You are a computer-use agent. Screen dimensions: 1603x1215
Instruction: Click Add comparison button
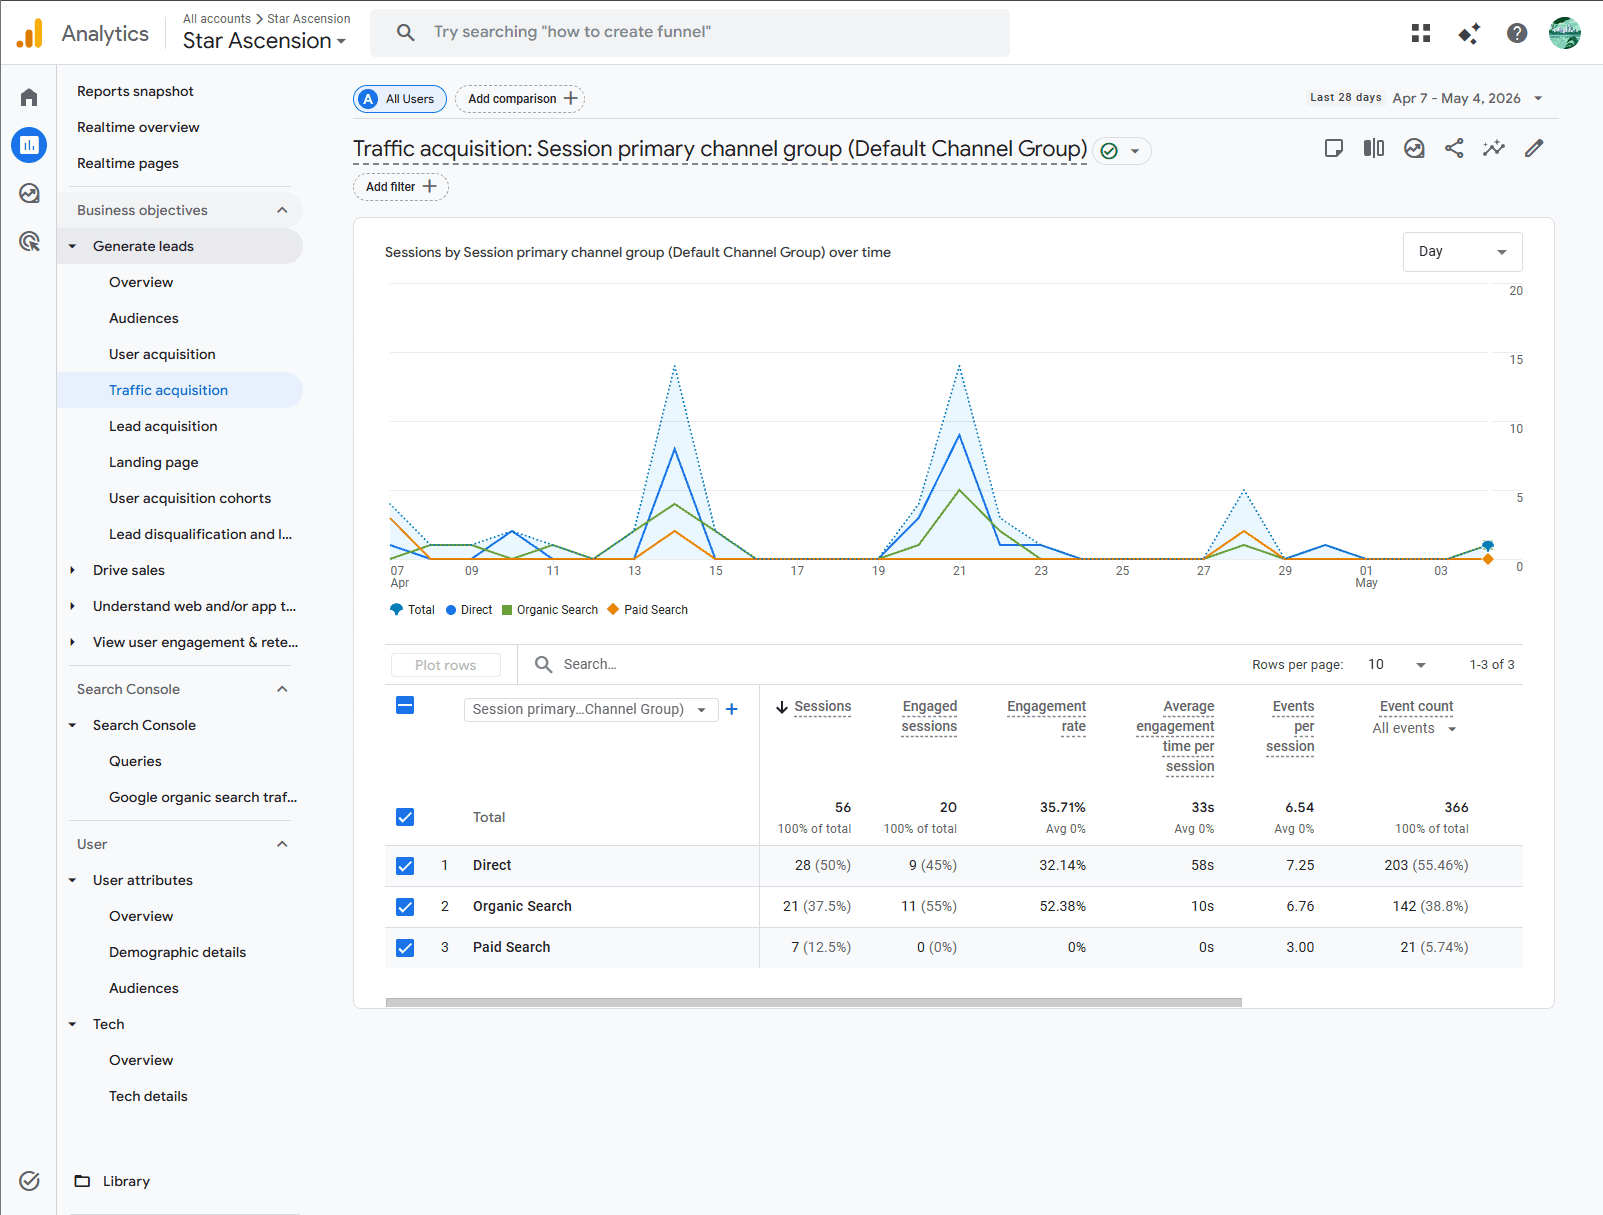(x=520, y=99)
